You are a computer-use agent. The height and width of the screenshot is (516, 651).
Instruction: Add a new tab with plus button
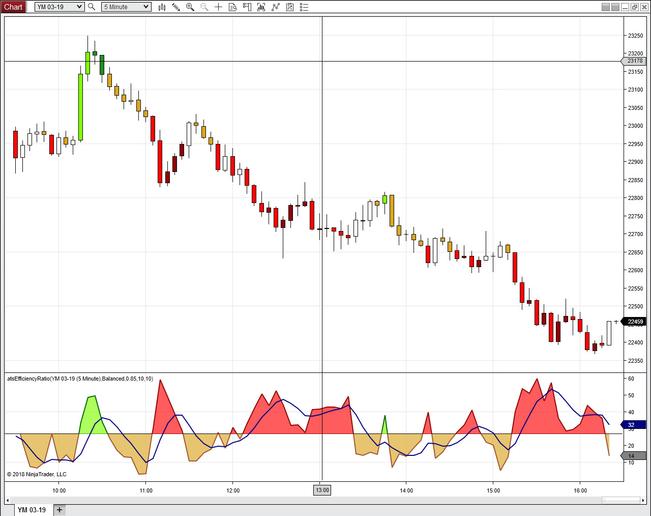[59, 510]
